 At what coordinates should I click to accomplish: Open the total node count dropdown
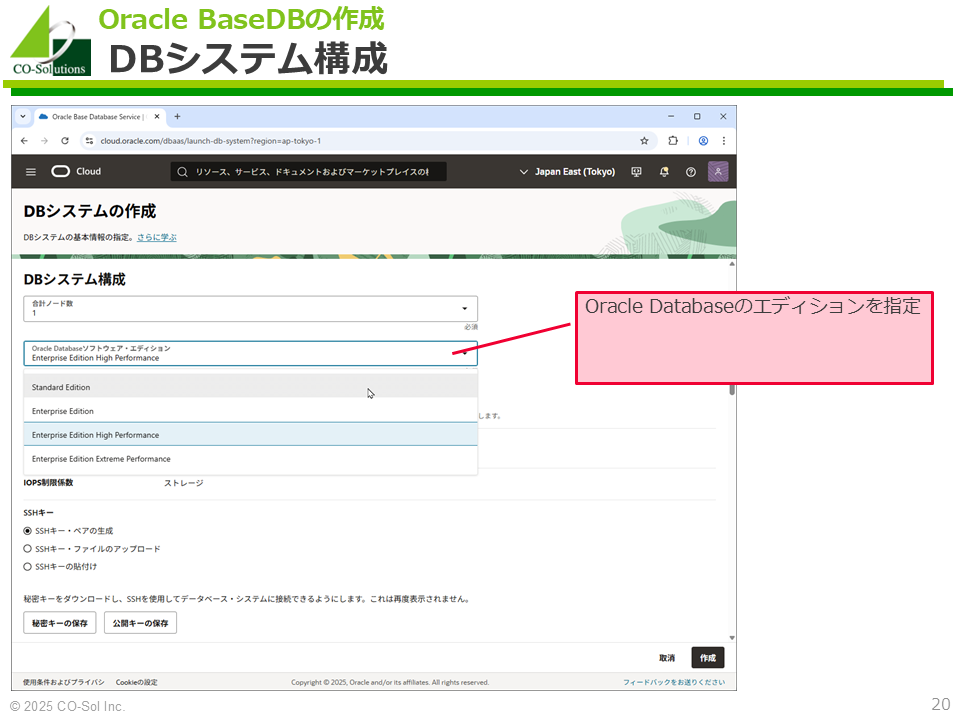click(250, 309)
